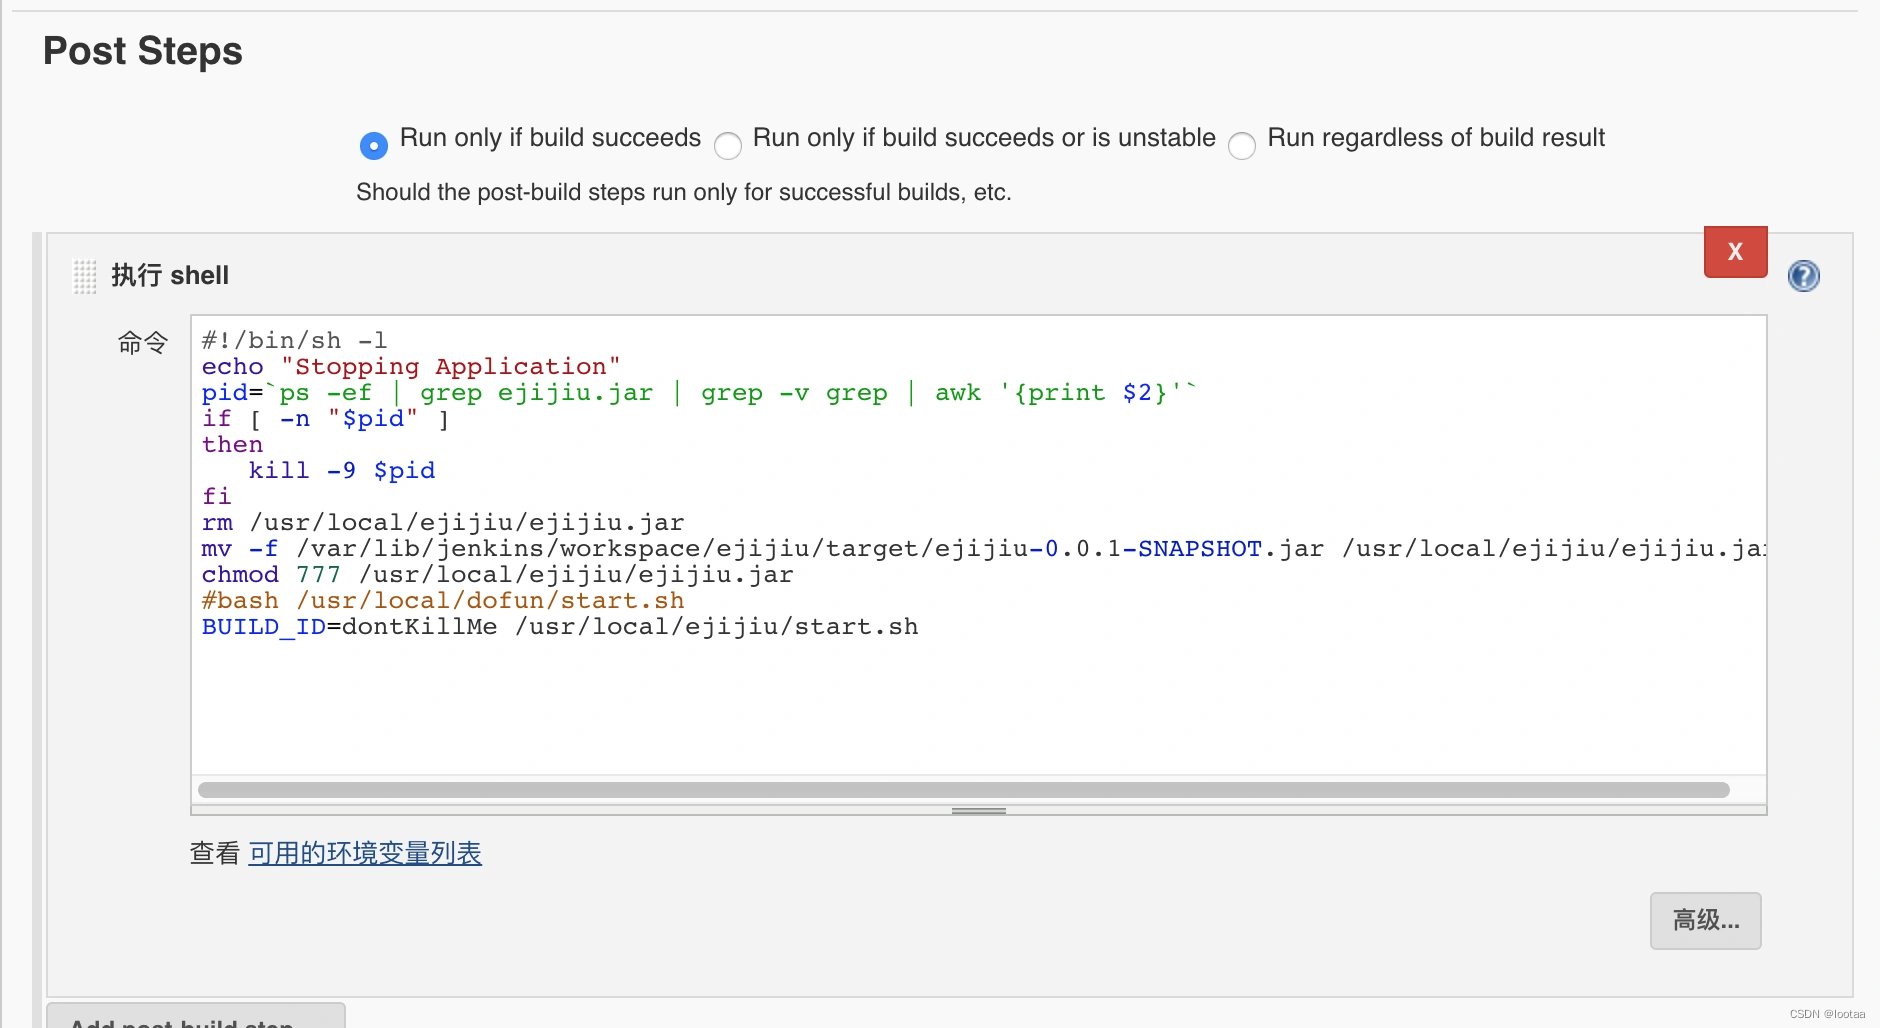Viewport: 1880px width, 1028px height.
Task: Select Run regardless of build result
Action: tap(1242, 146)
